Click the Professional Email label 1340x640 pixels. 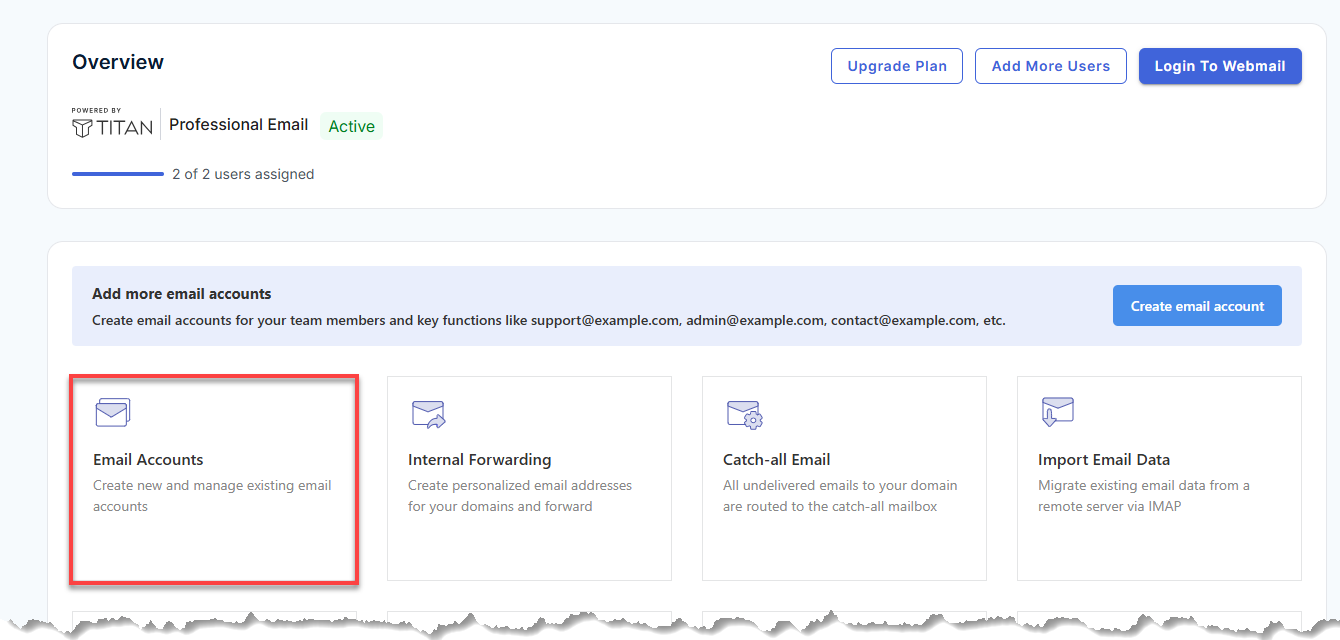point(239,125)
